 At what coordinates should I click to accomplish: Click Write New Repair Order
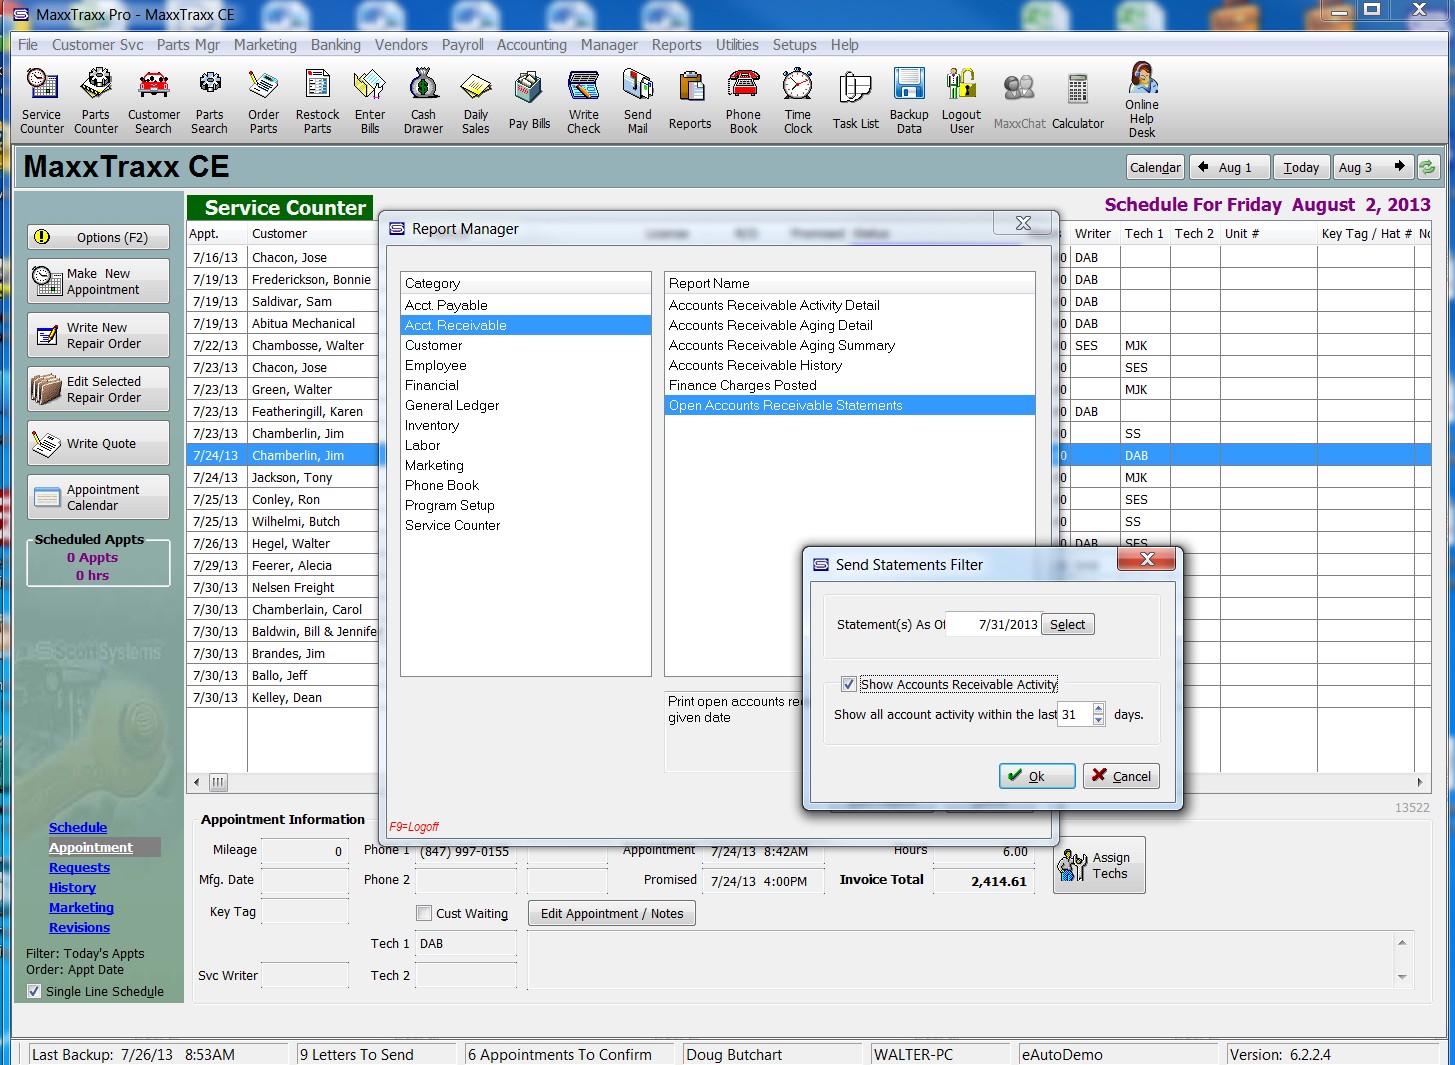[x=98, y=335]
